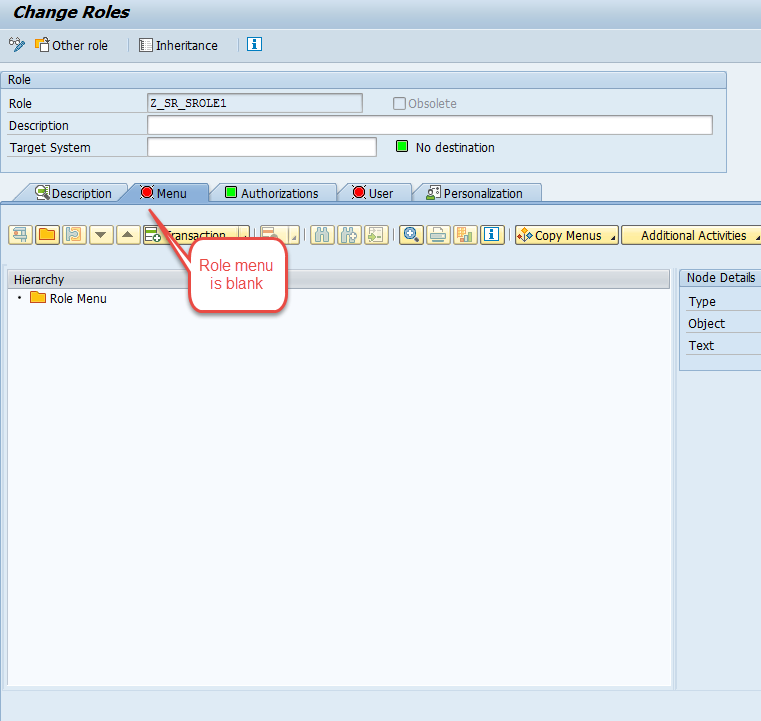Move node down with down arrow button
The height and width of the screenshot is (721, 761).
pos(101,235)
